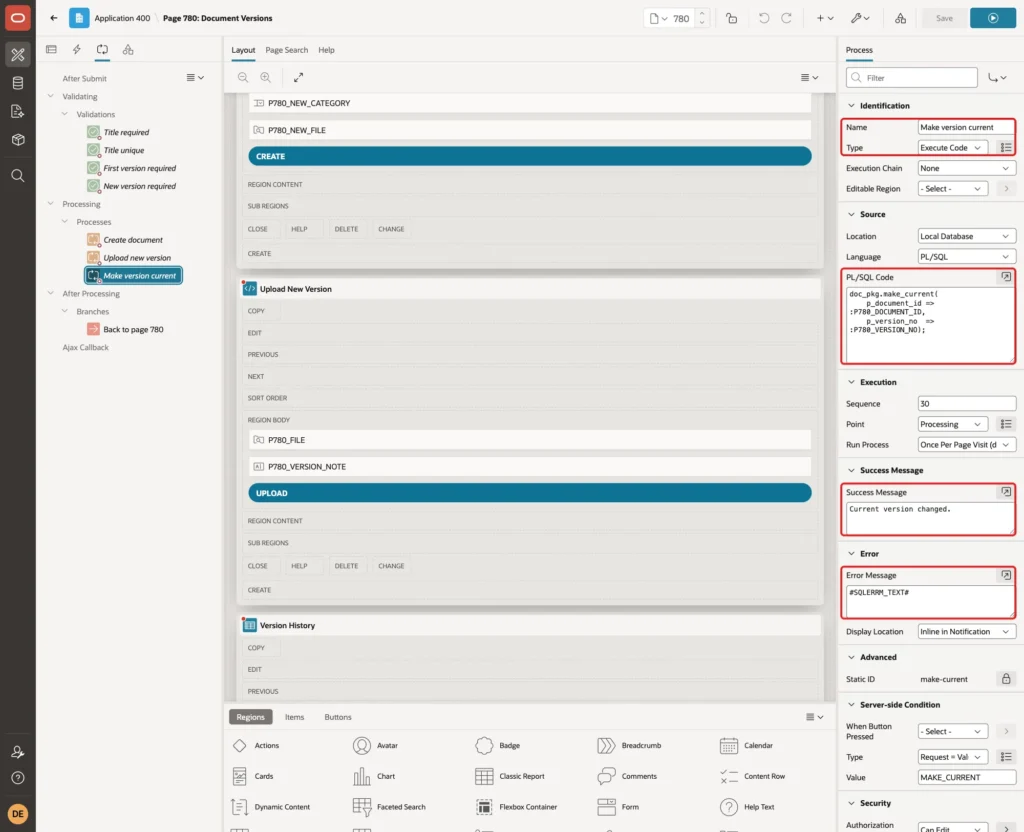Switch to the Layout tab
The width and height of the screenshot is (1024, 832).
click(243, 50)
